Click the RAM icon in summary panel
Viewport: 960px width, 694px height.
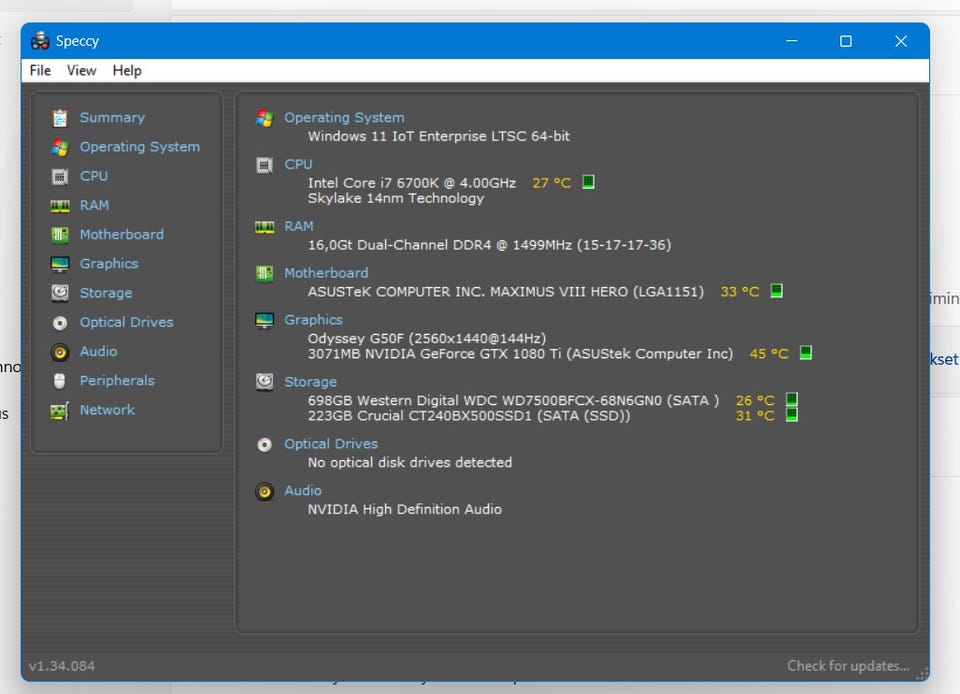pos(264,227)
